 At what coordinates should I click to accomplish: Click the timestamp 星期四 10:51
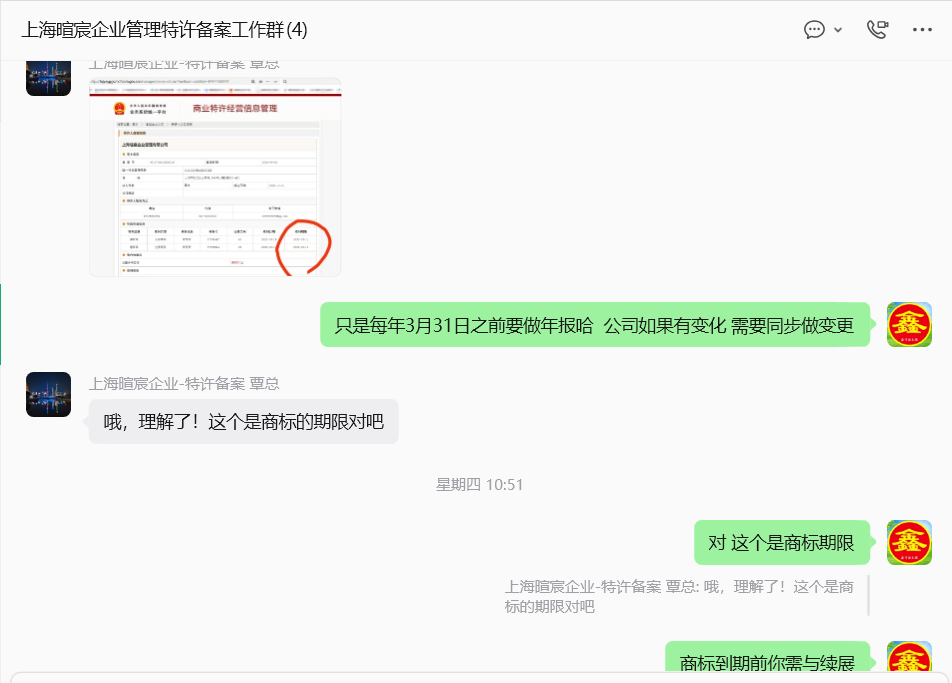479,484
